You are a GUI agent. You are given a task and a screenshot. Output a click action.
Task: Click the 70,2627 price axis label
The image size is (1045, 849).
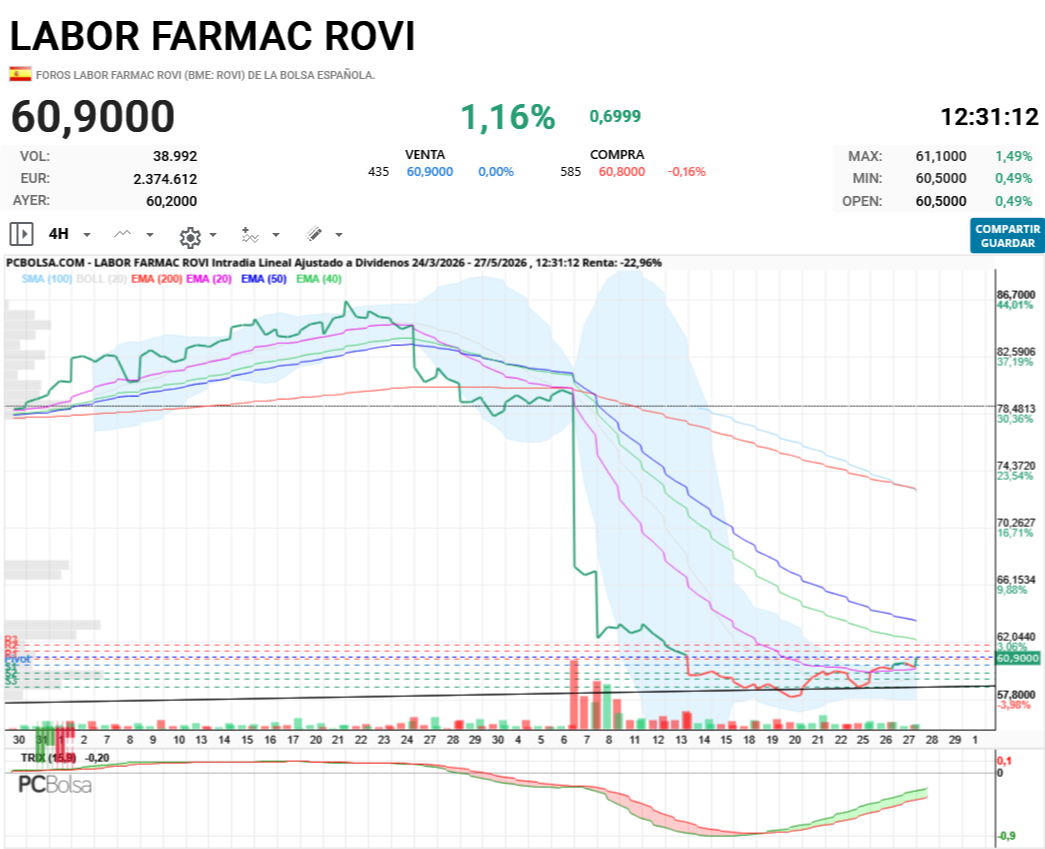click(1016, 522)
